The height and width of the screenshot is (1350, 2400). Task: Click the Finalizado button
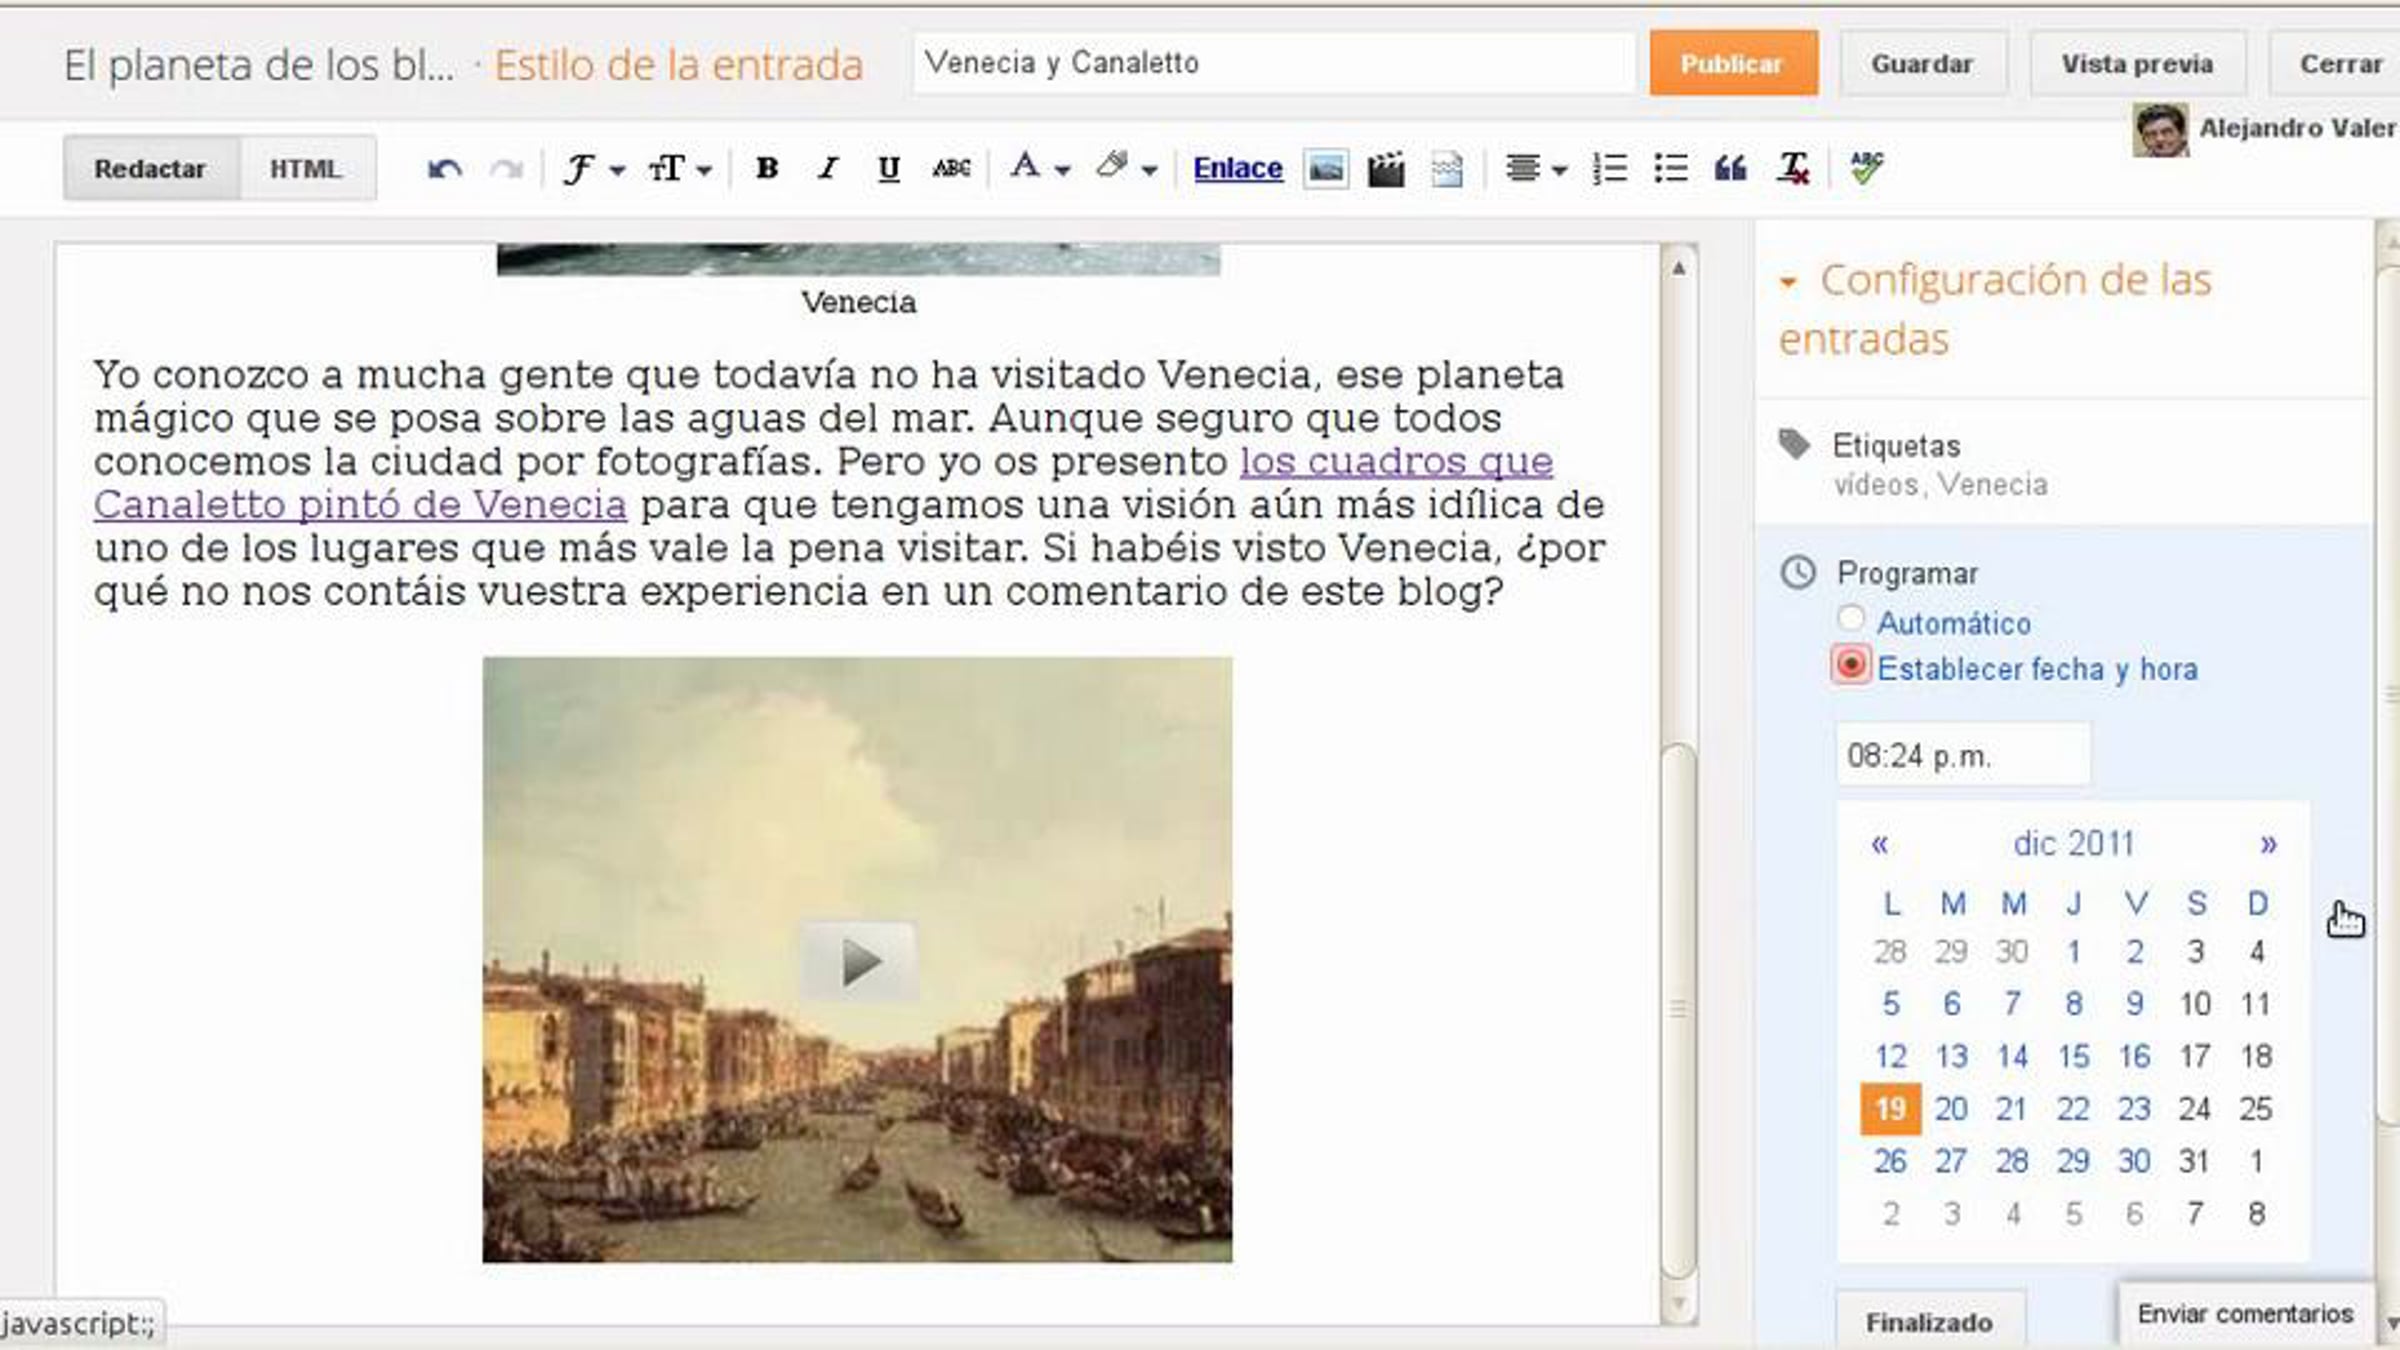pyautogui.click(x=1930, y=1321)
